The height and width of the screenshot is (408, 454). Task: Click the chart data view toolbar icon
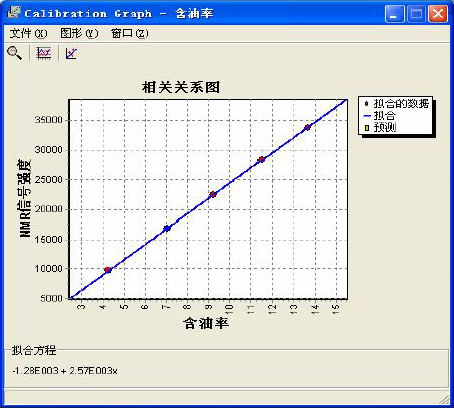(44, 53)
